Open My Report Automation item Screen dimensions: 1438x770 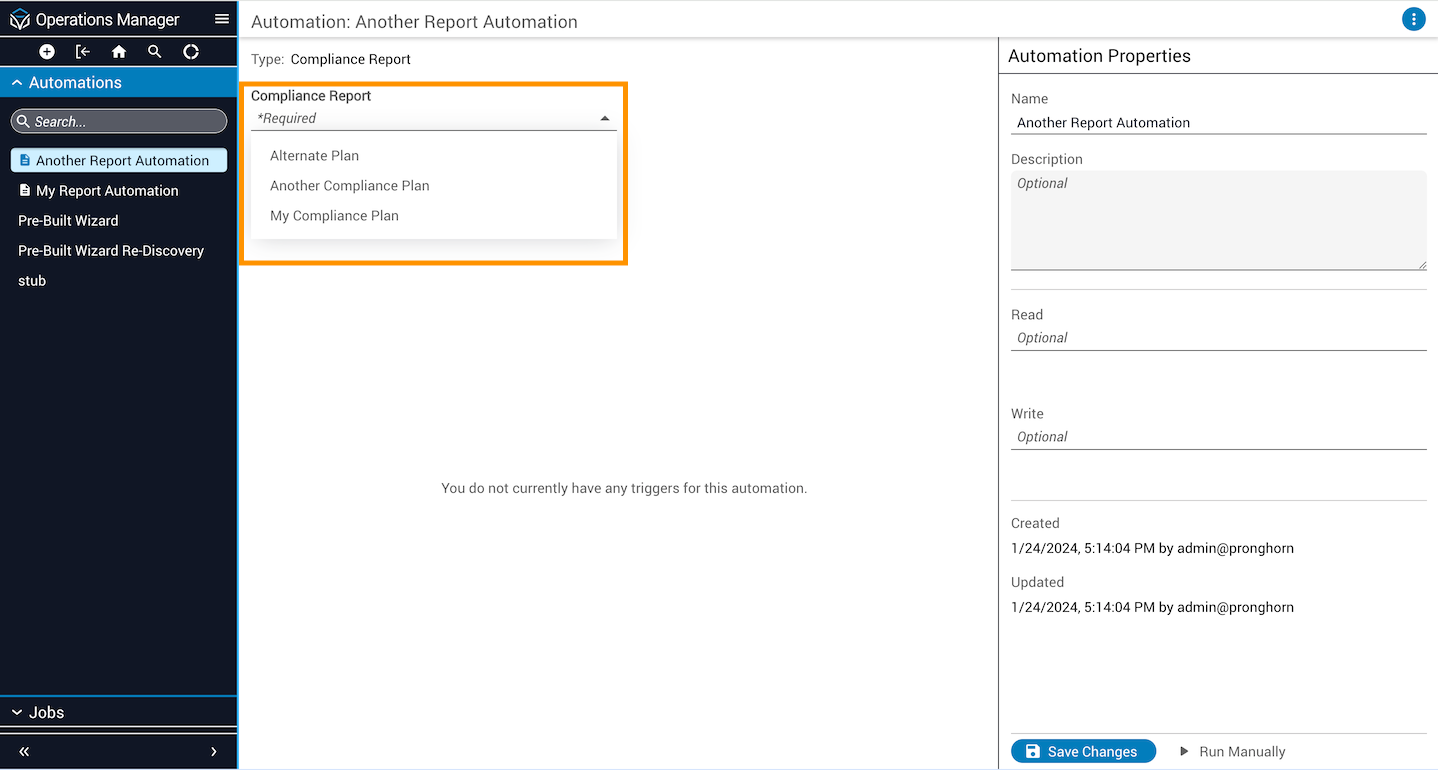point(107,191)
